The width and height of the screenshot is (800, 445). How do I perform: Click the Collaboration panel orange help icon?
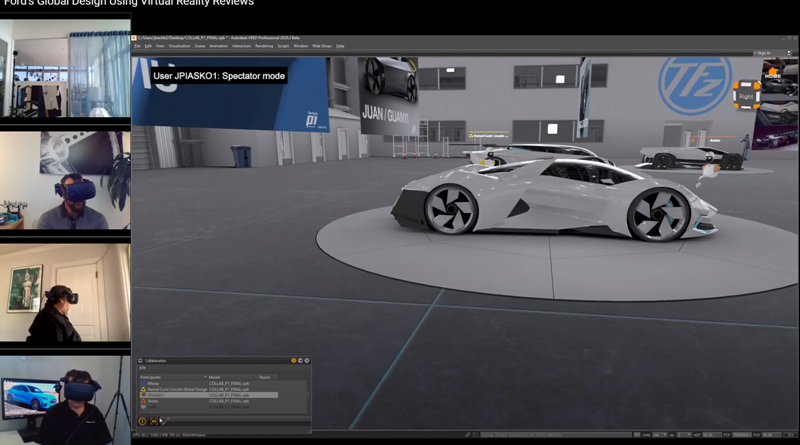294,361
